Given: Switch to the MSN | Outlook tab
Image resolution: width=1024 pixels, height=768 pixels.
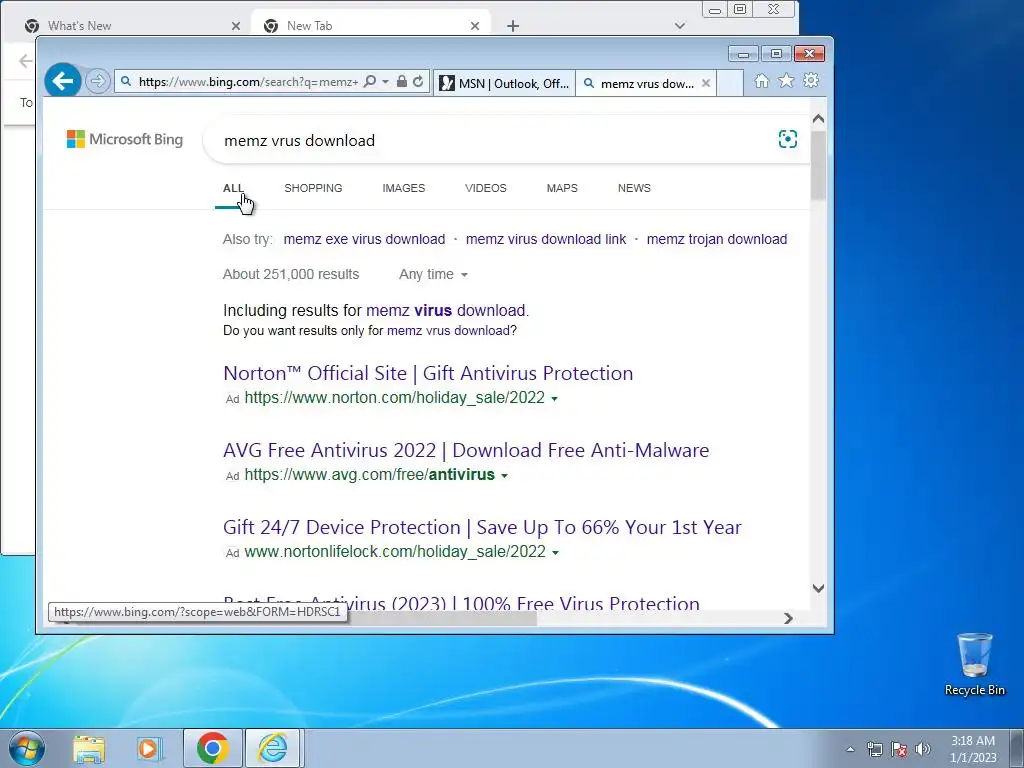Looking at the screenshot, I should pyautogui.click(x=504, y=83).
